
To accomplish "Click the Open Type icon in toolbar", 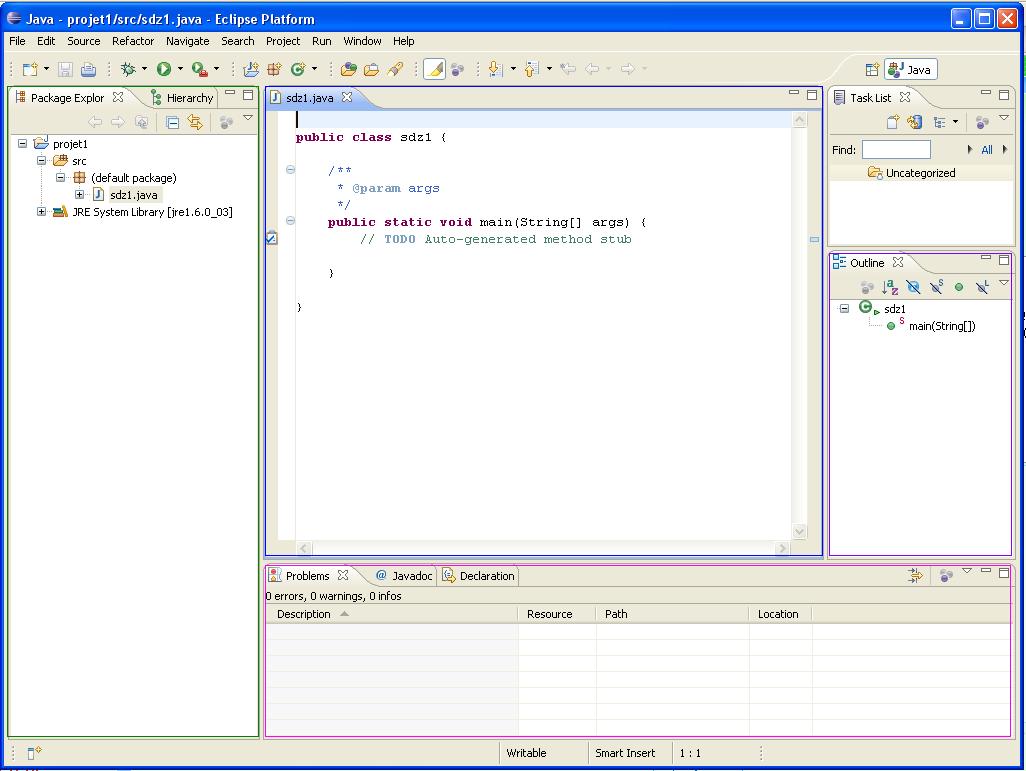I will click(349, 69).
